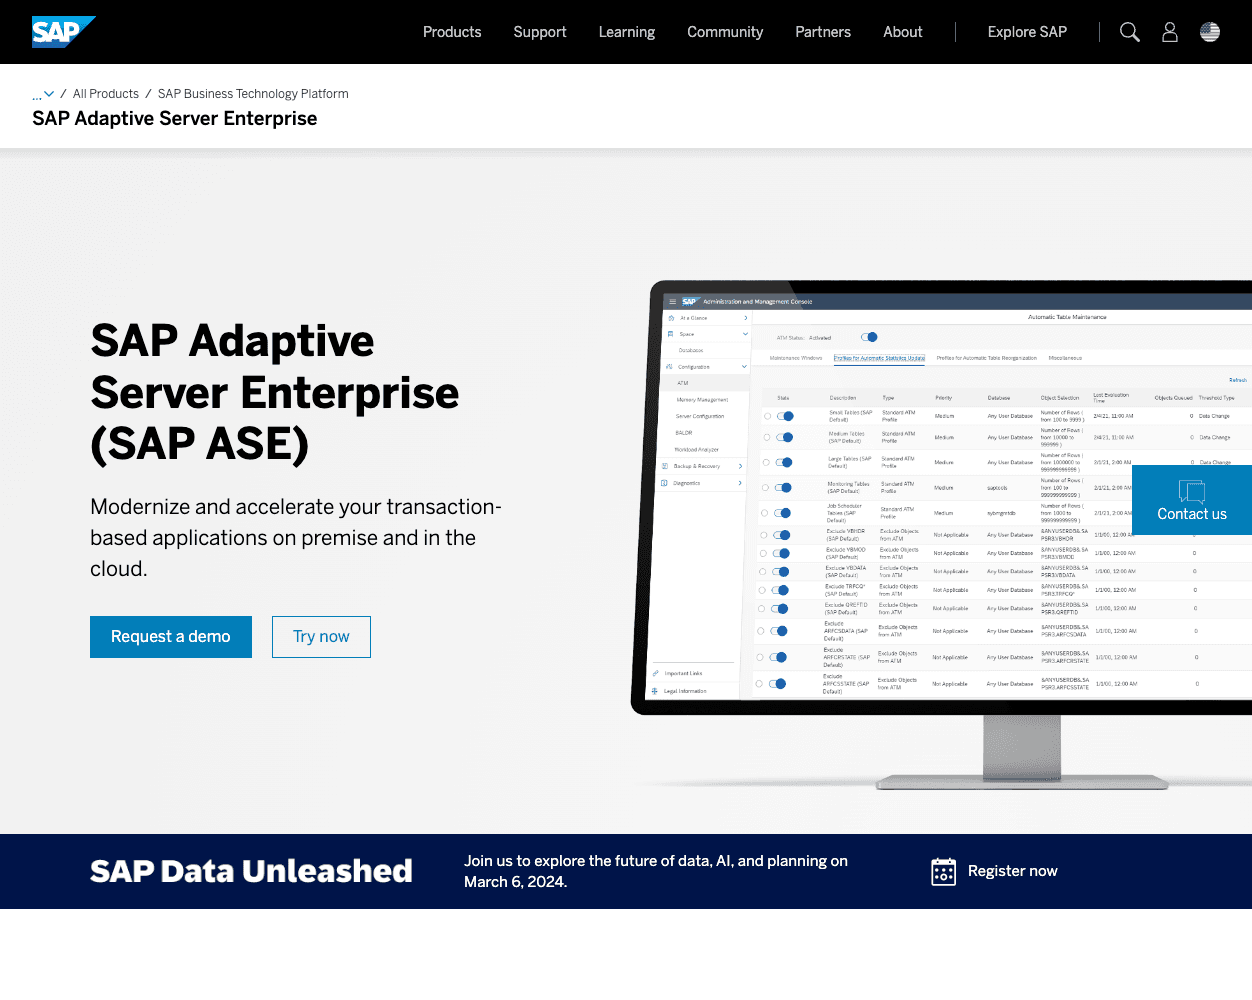Open the Support menu
Image resolution: width=1252 pixels, height=1000 pixels.
(540, 32)
